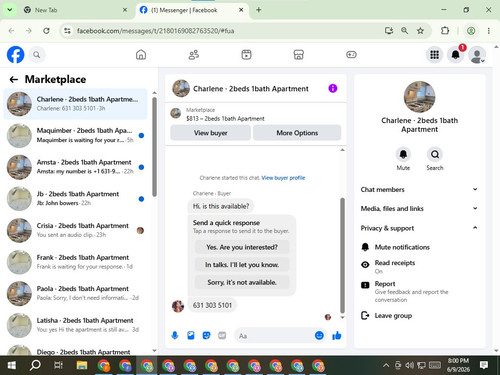Click More Options button

click(297, 133)
